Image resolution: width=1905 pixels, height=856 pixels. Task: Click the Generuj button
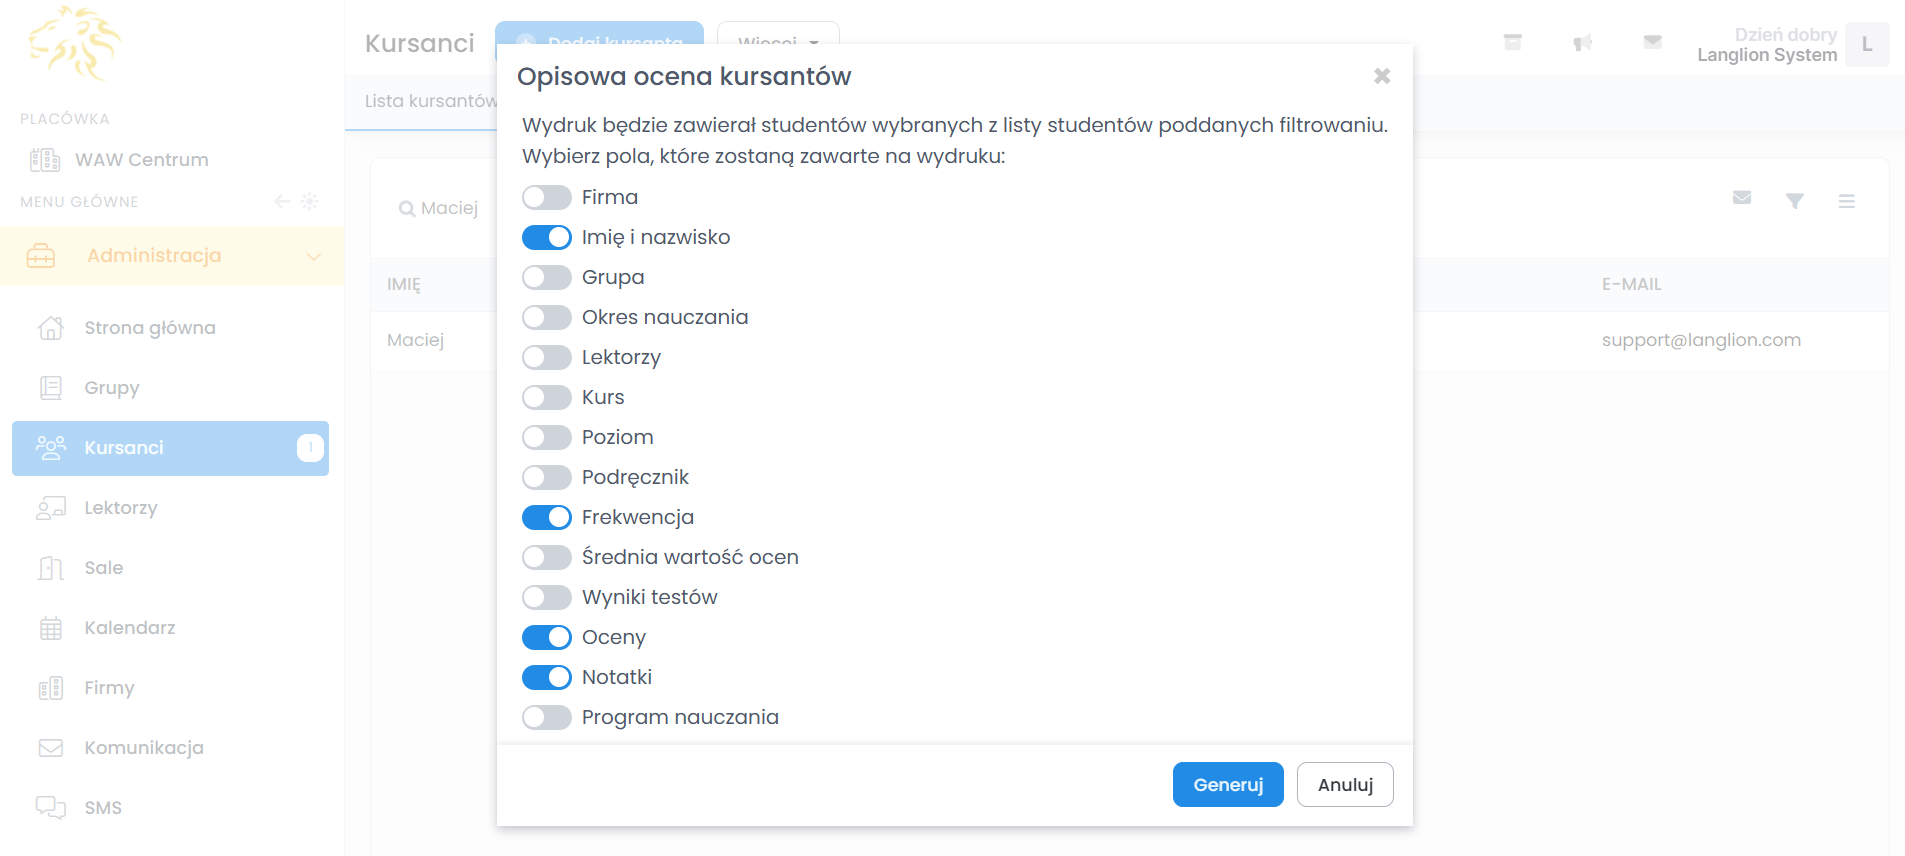[1228, 785]
